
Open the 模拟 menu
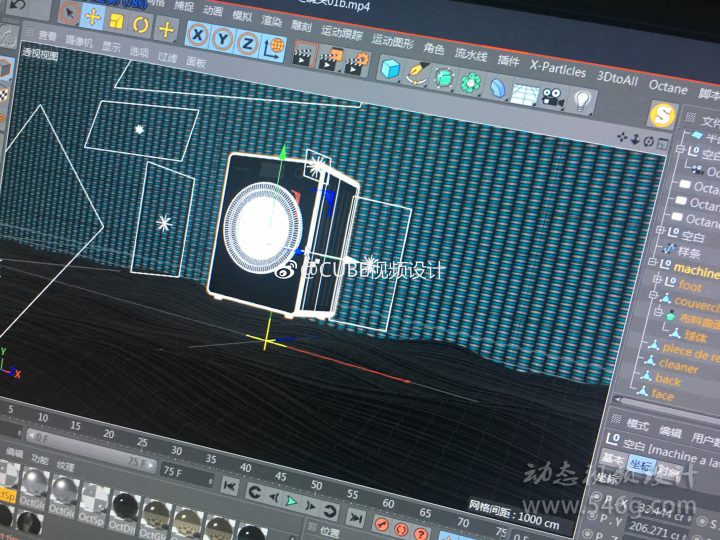[242, 15]
